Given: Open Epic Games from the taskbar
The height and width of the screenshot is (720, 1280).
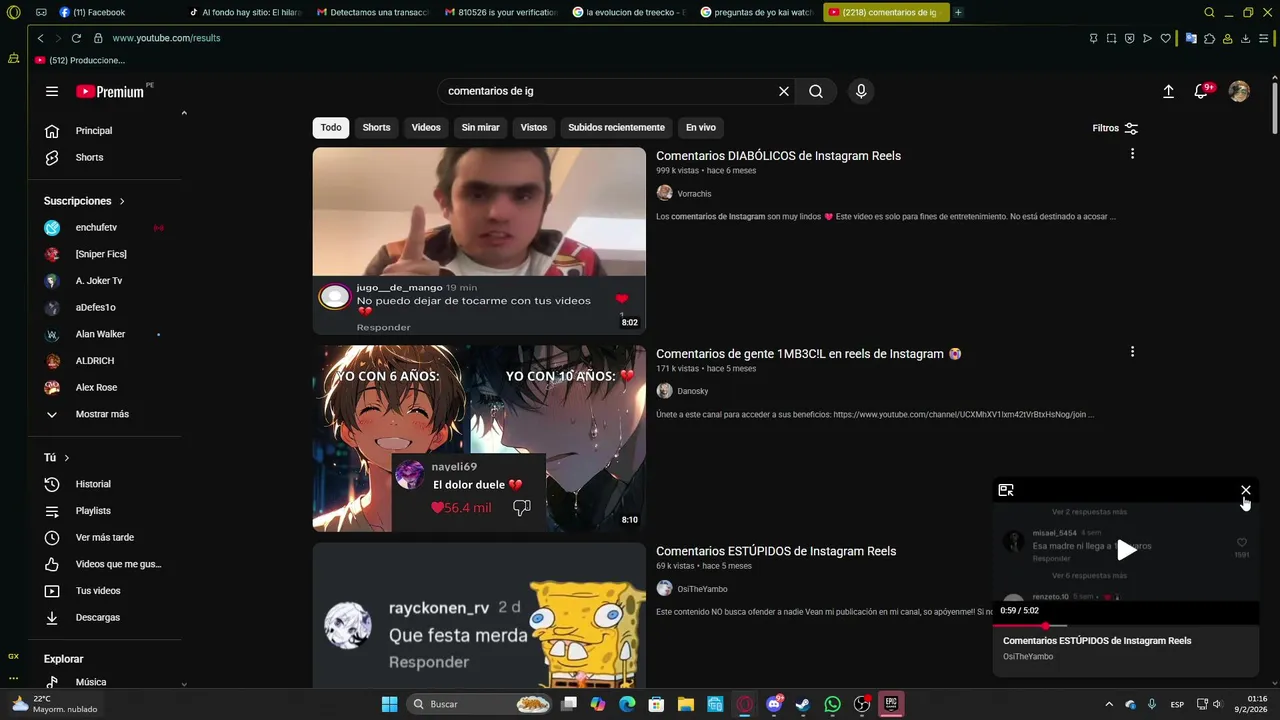Looking at the screenshot, I should [x=891, y=704].
